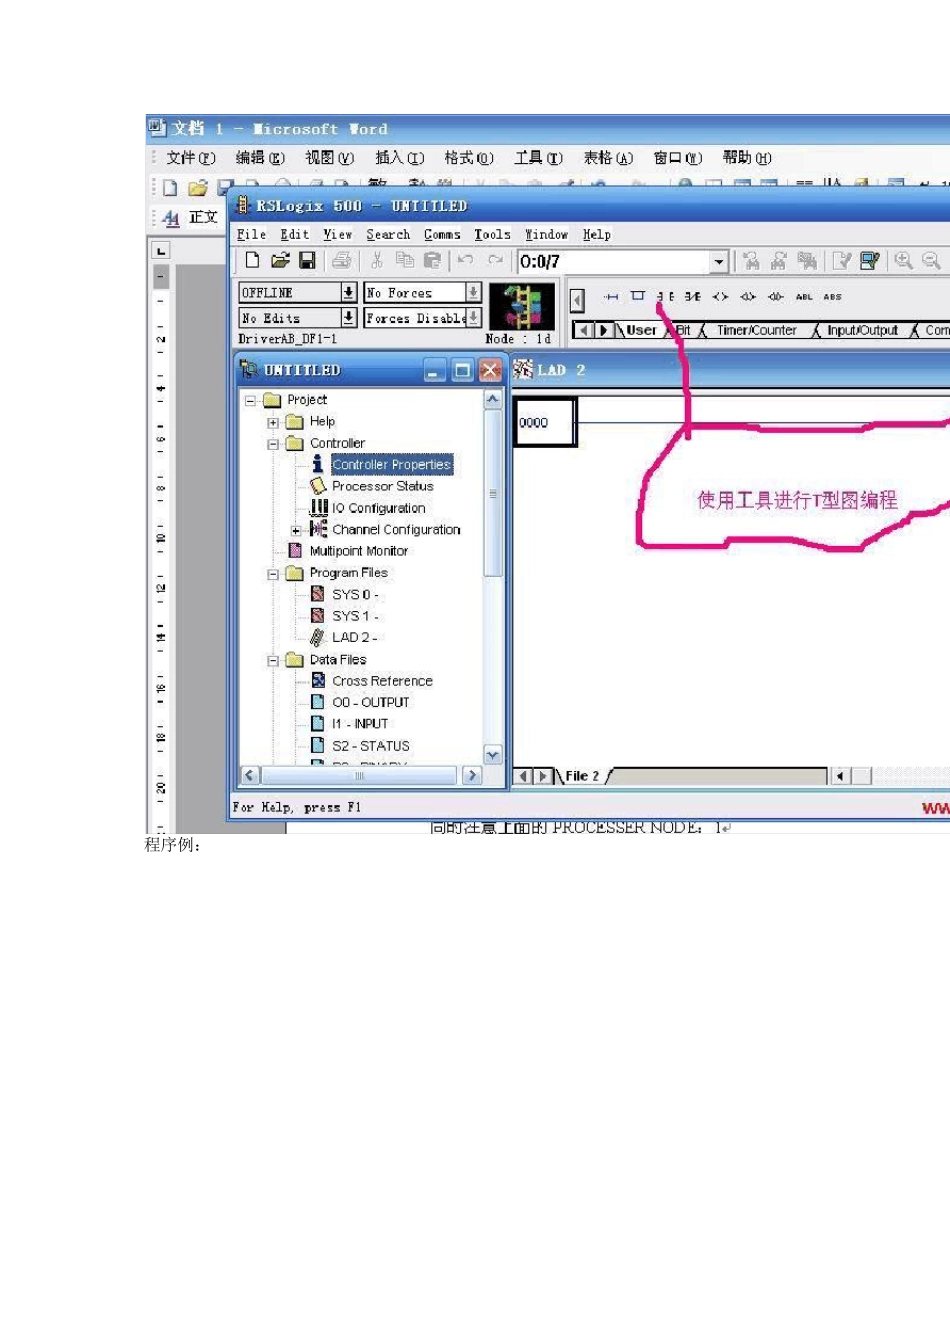This screenshot has height=1344, width=950.
Task: Open the Word 插入 (Insert) menu
Action: point(399,158)
